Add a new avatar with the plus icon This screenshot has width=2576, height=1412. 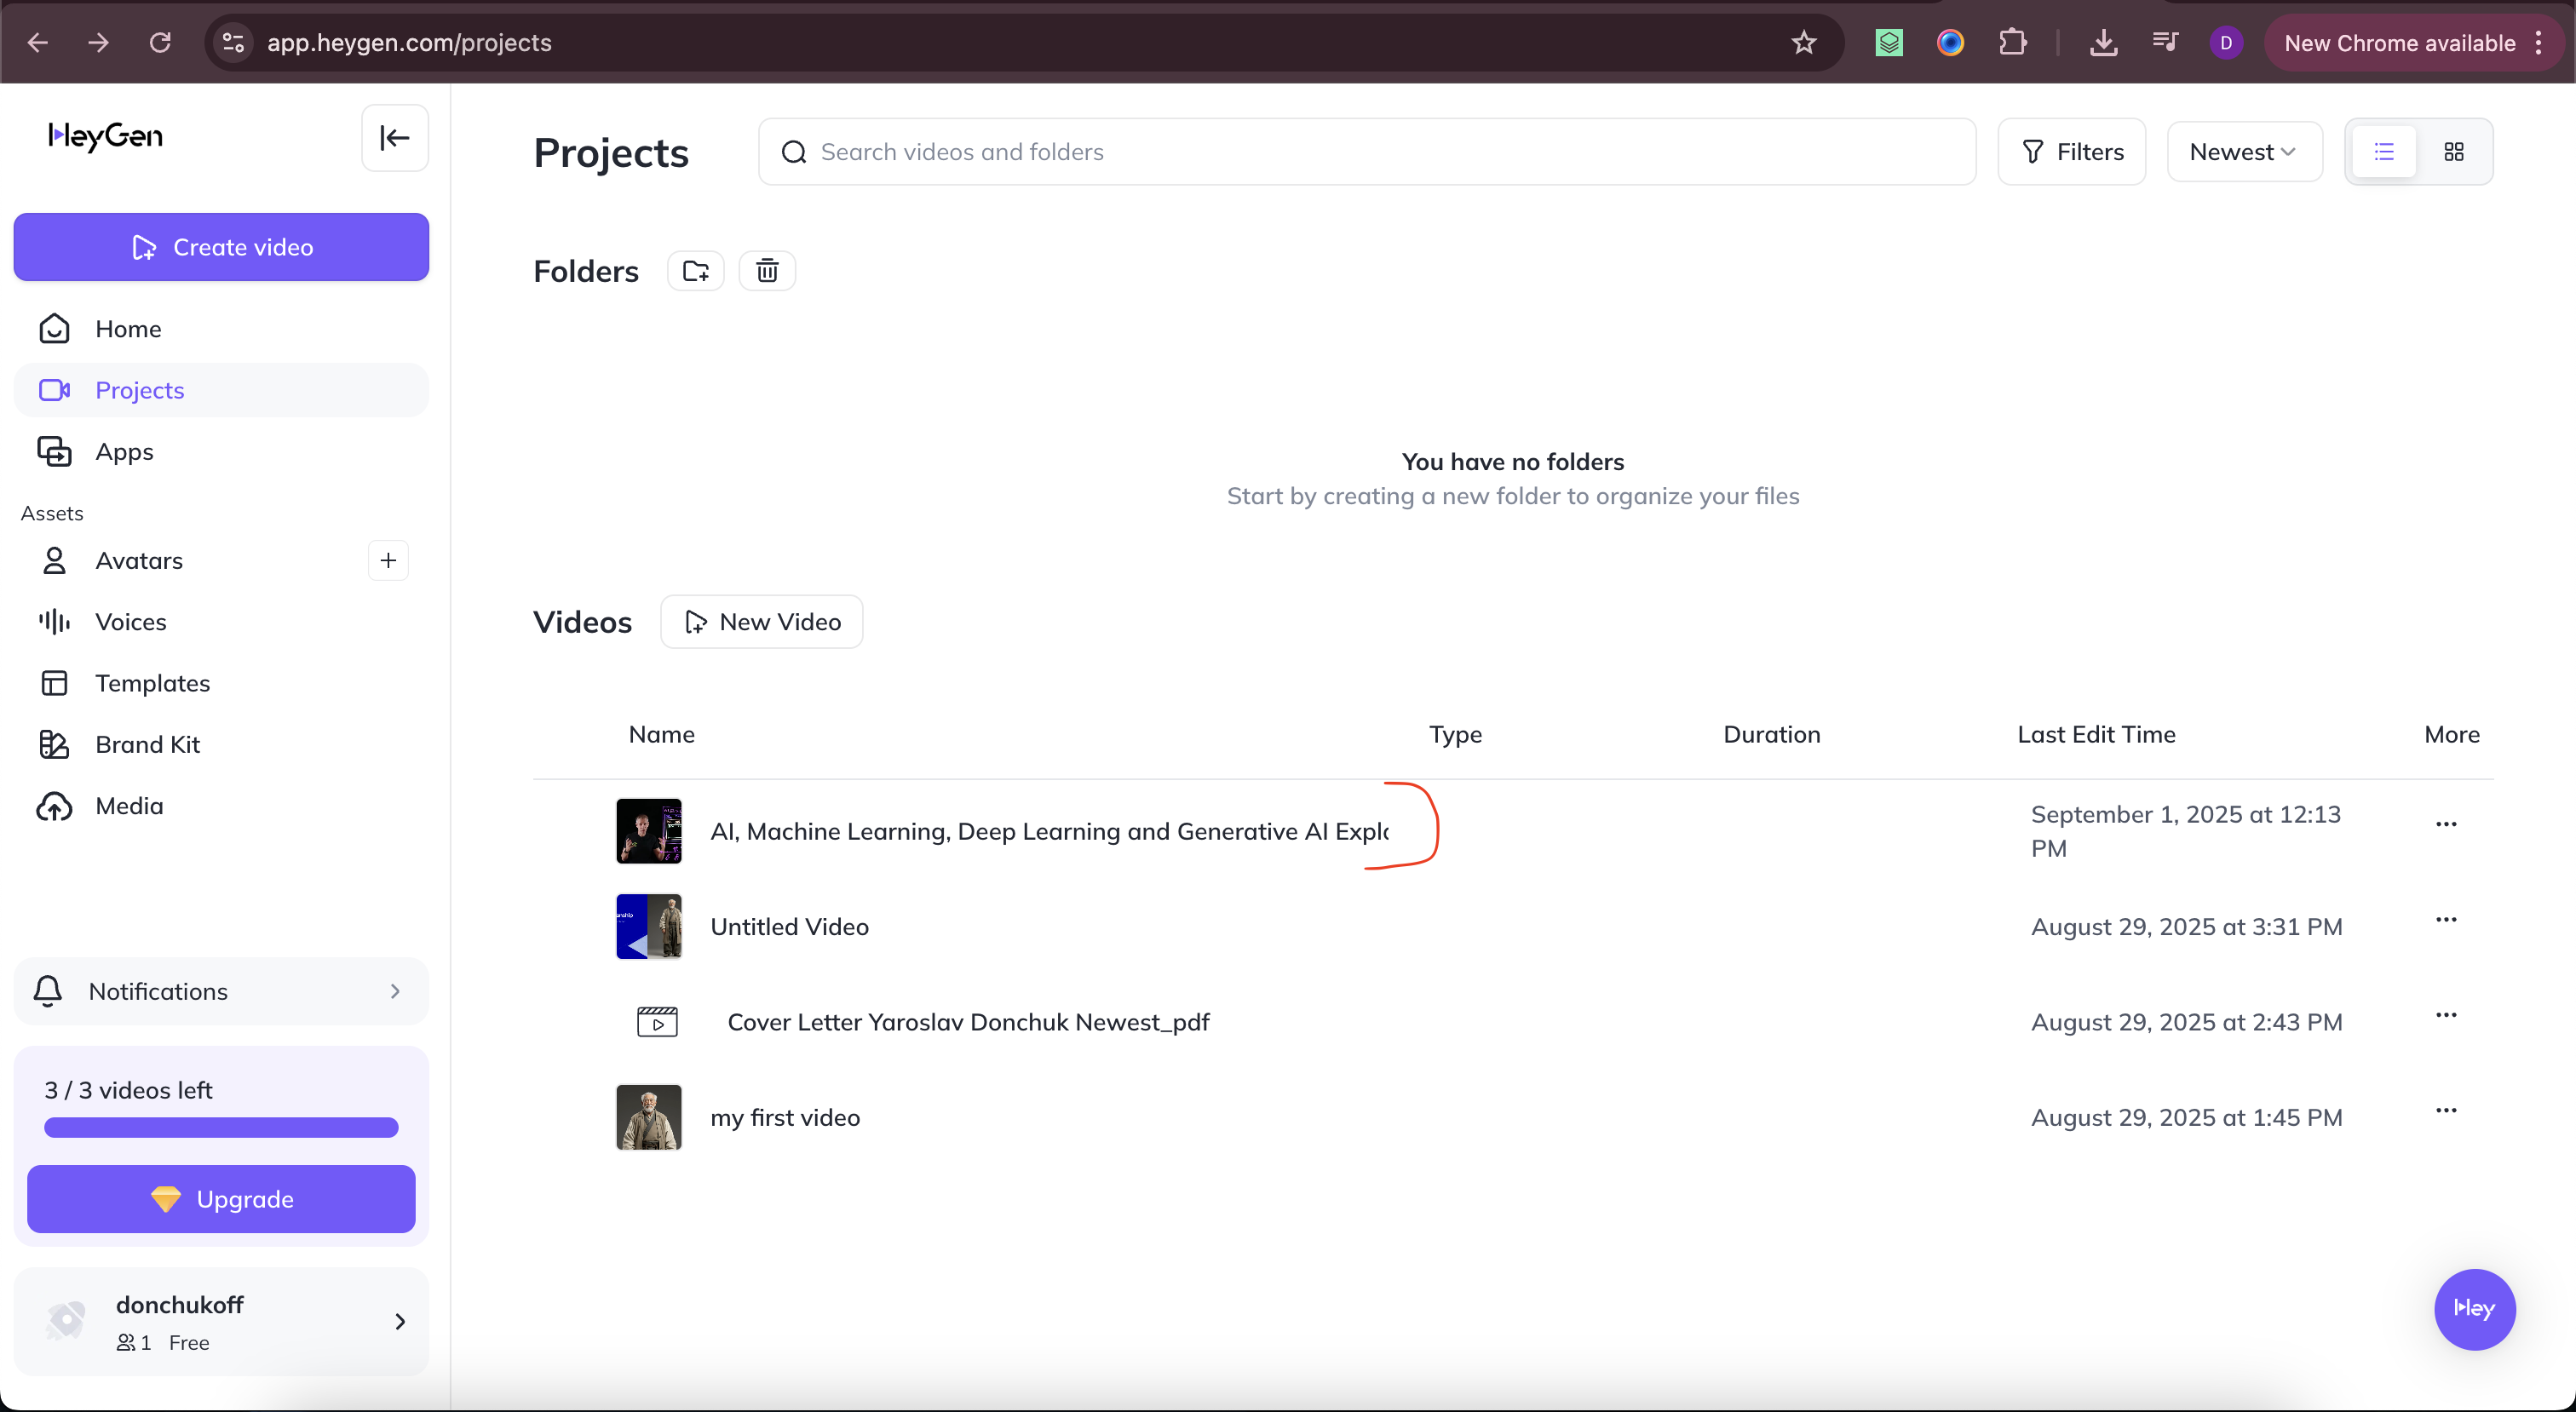388,561
